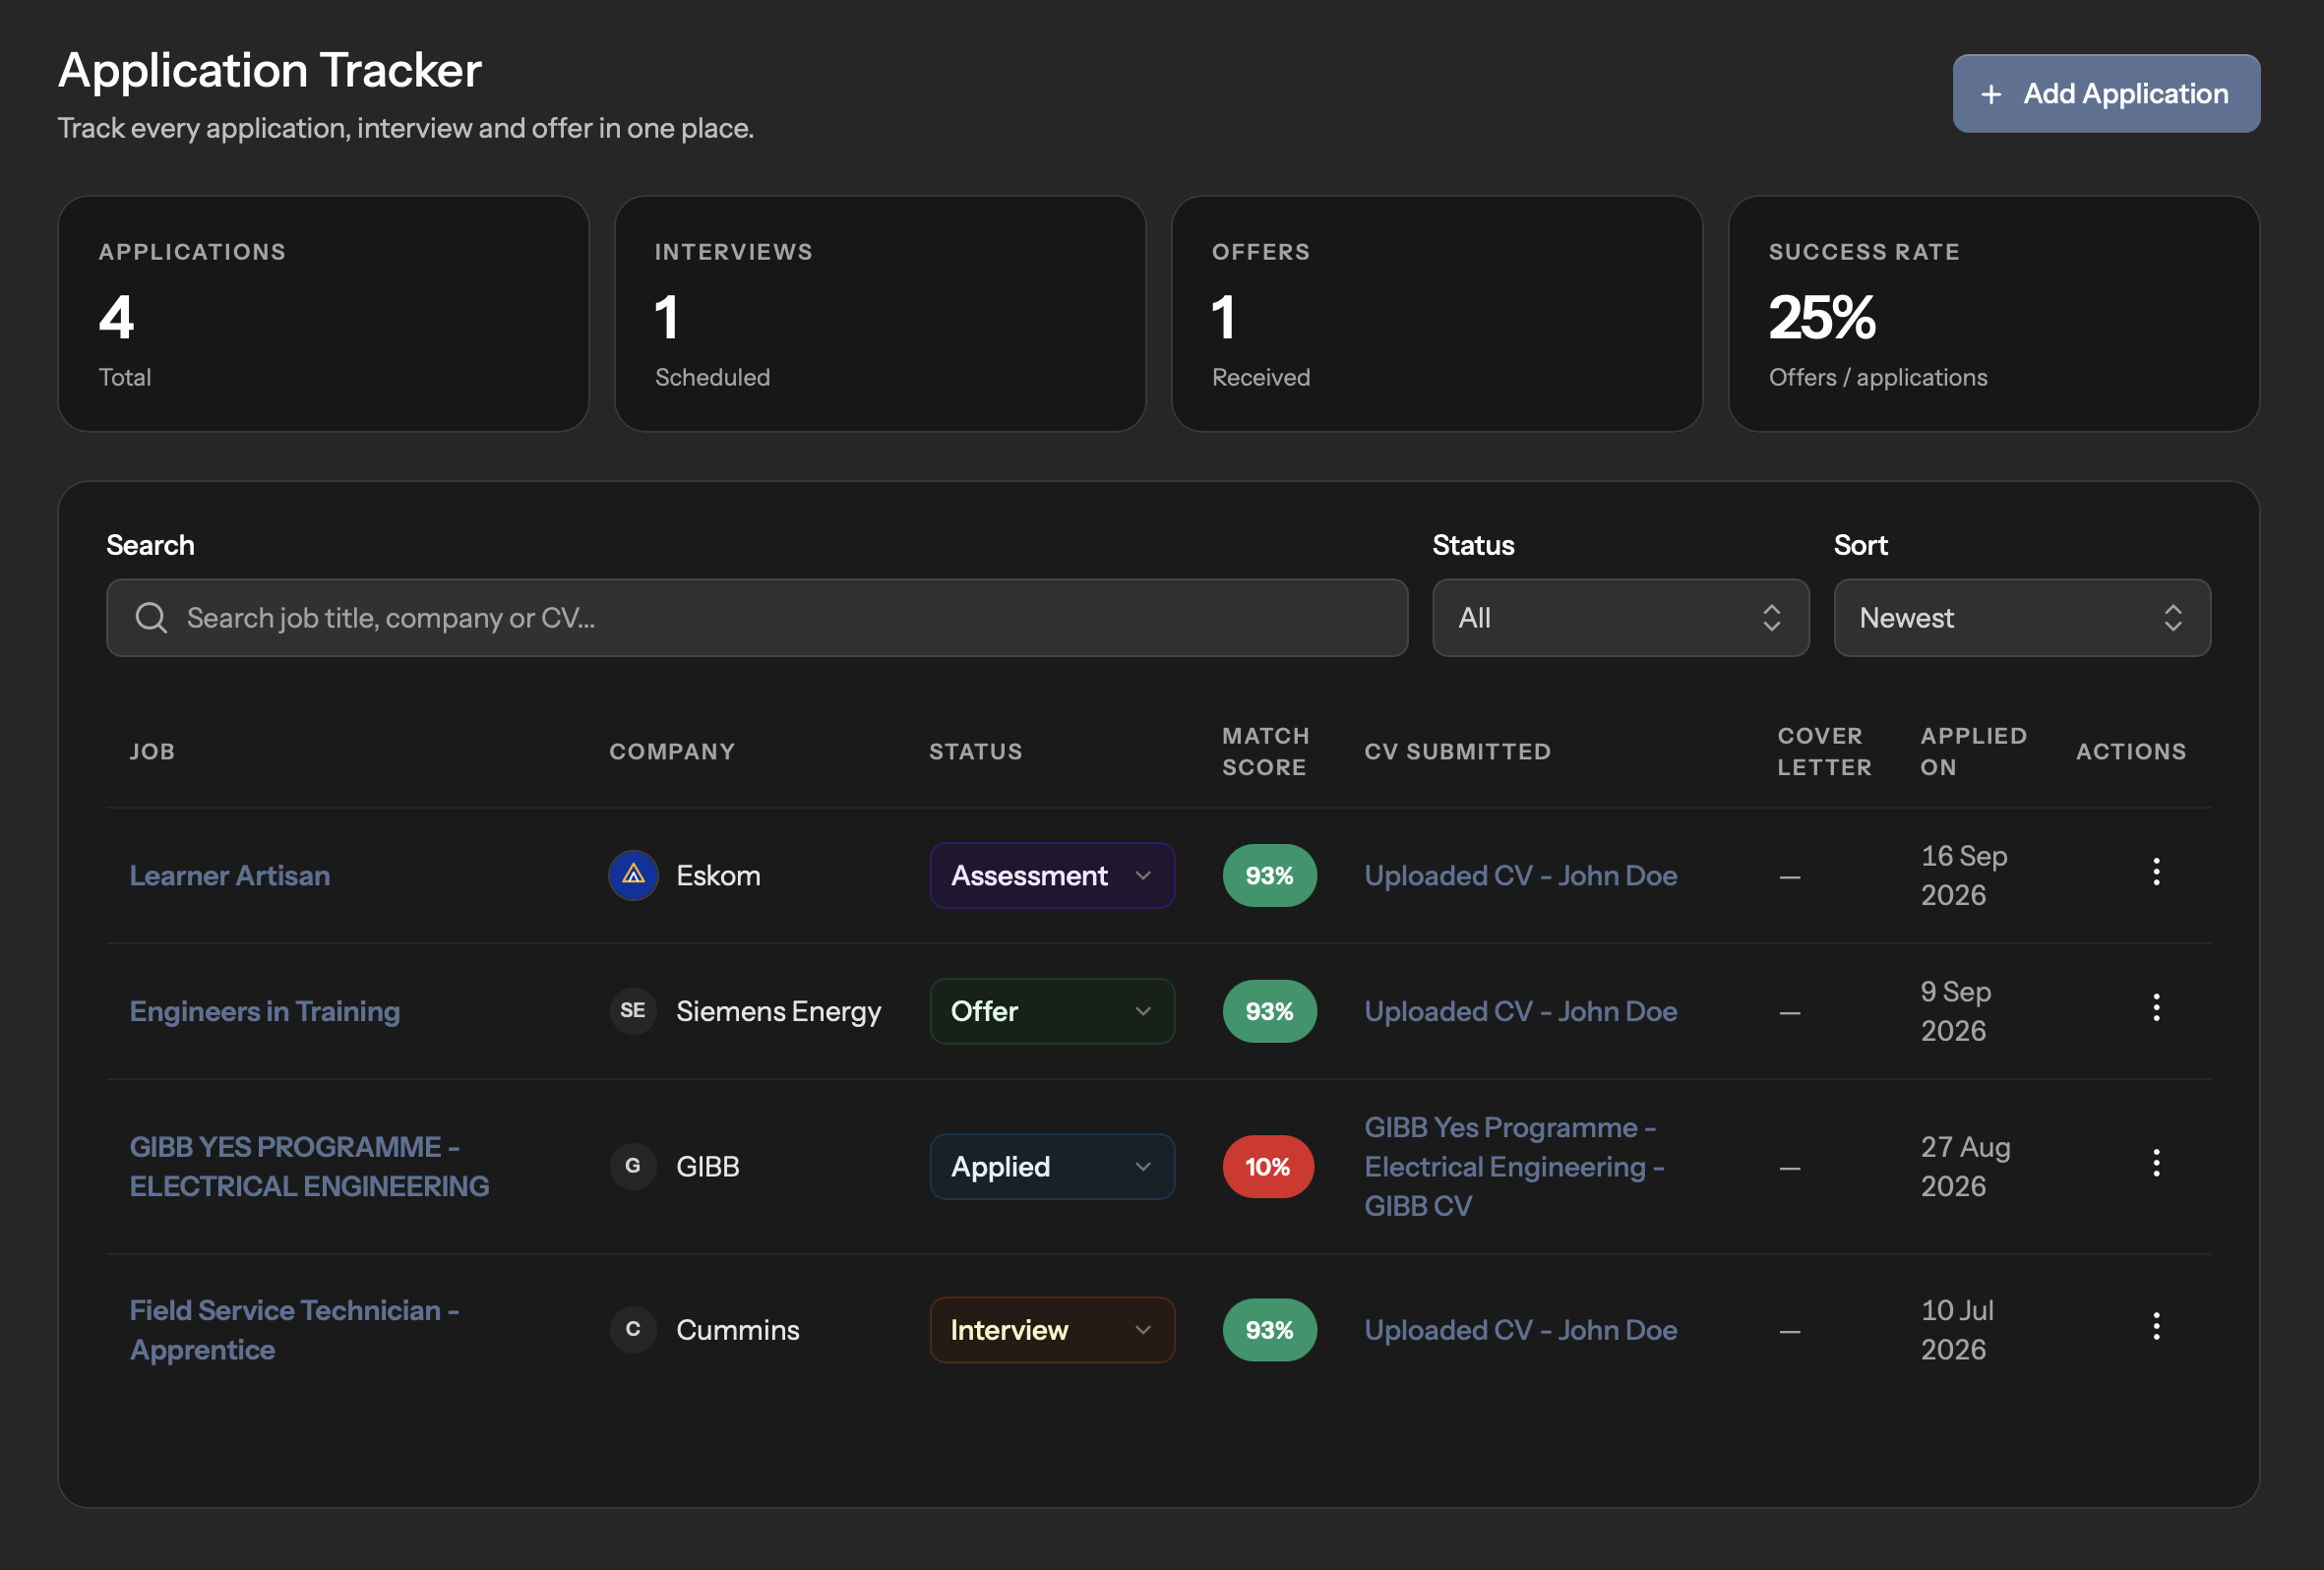2324x1570 pixels.
Task: Change the Assessment status dropdown for Eskom
Action: pos(1052,875)
